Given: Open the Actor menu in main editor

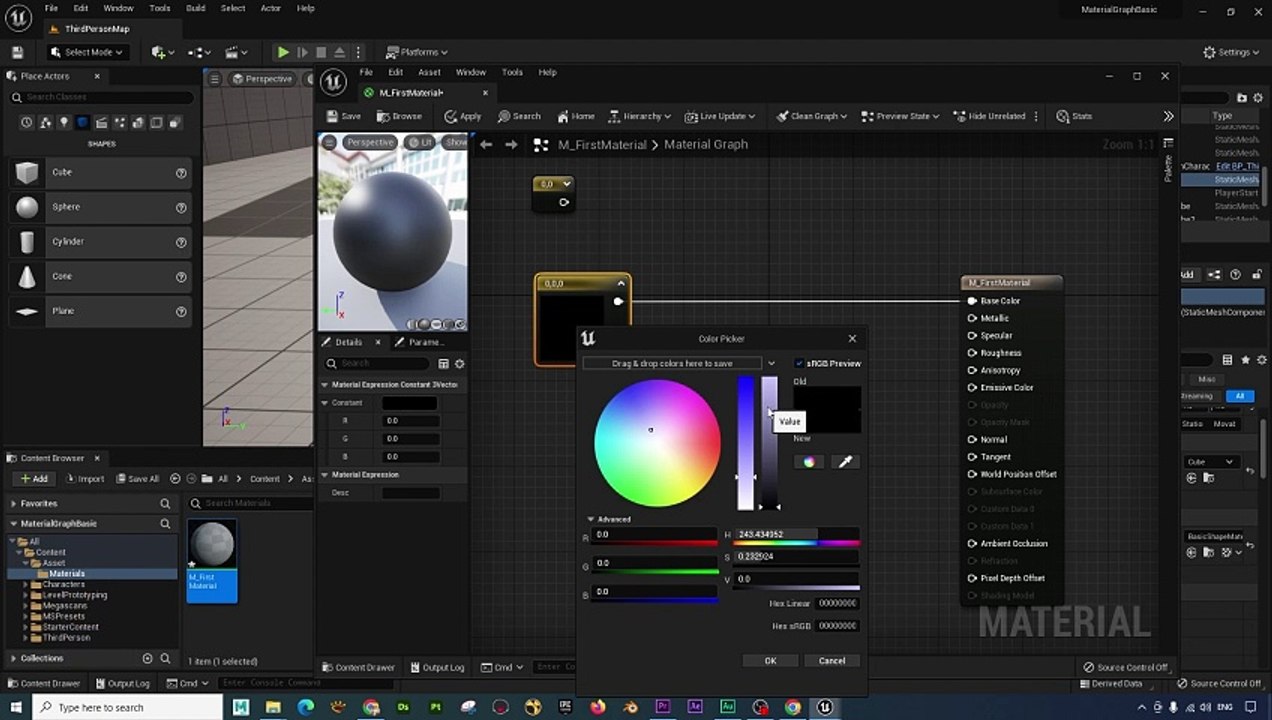Looking at the screenshot, I should [x=271, y=8].
